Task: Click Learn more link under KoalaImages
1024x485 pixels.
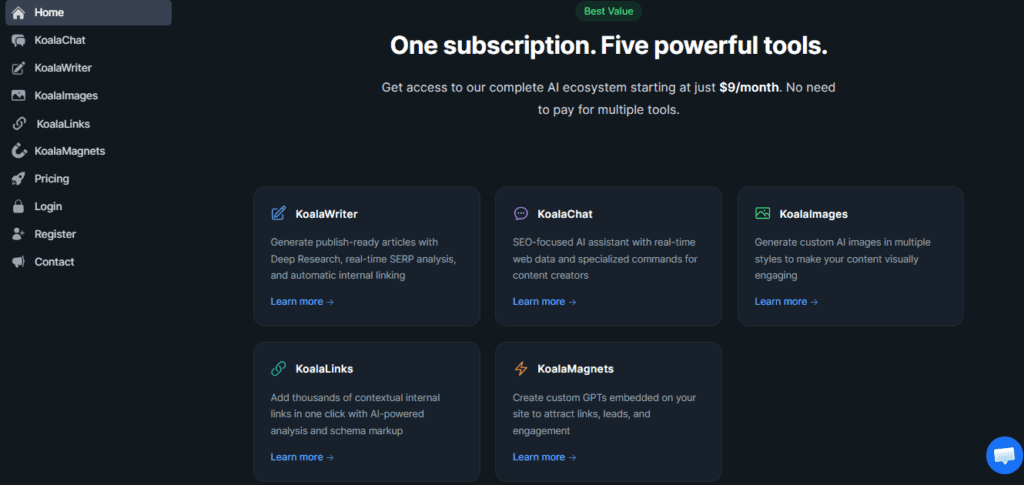Action: [x=786, y=302]
